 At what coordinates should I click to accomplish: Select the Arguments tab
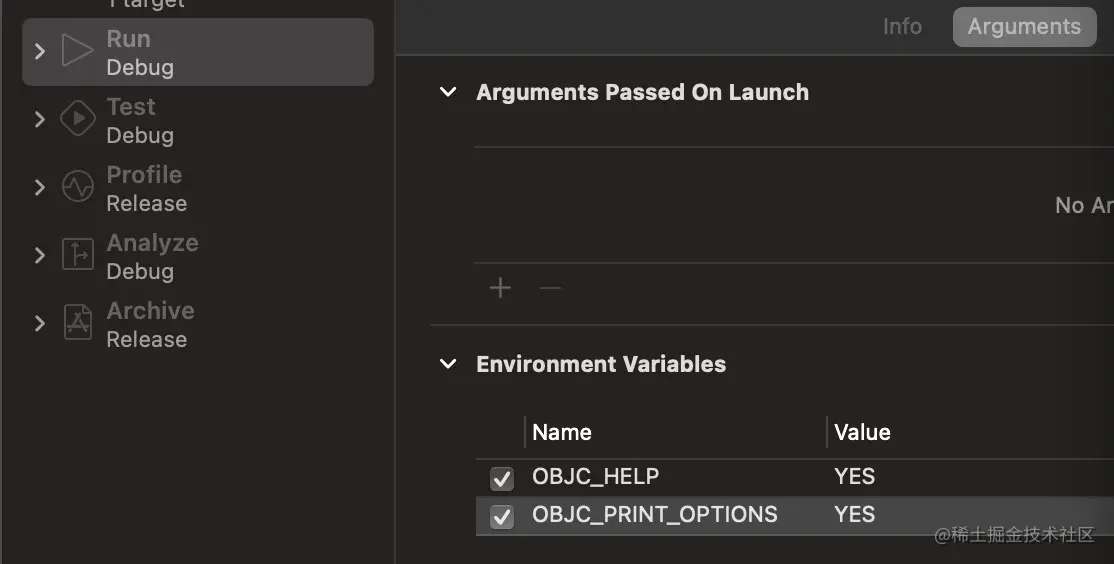click(x=1024, y=27)
